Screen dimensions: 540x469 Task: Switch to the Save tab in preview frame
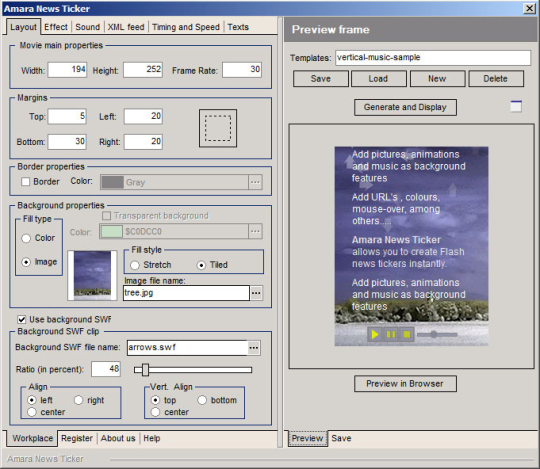pos(341,438)
